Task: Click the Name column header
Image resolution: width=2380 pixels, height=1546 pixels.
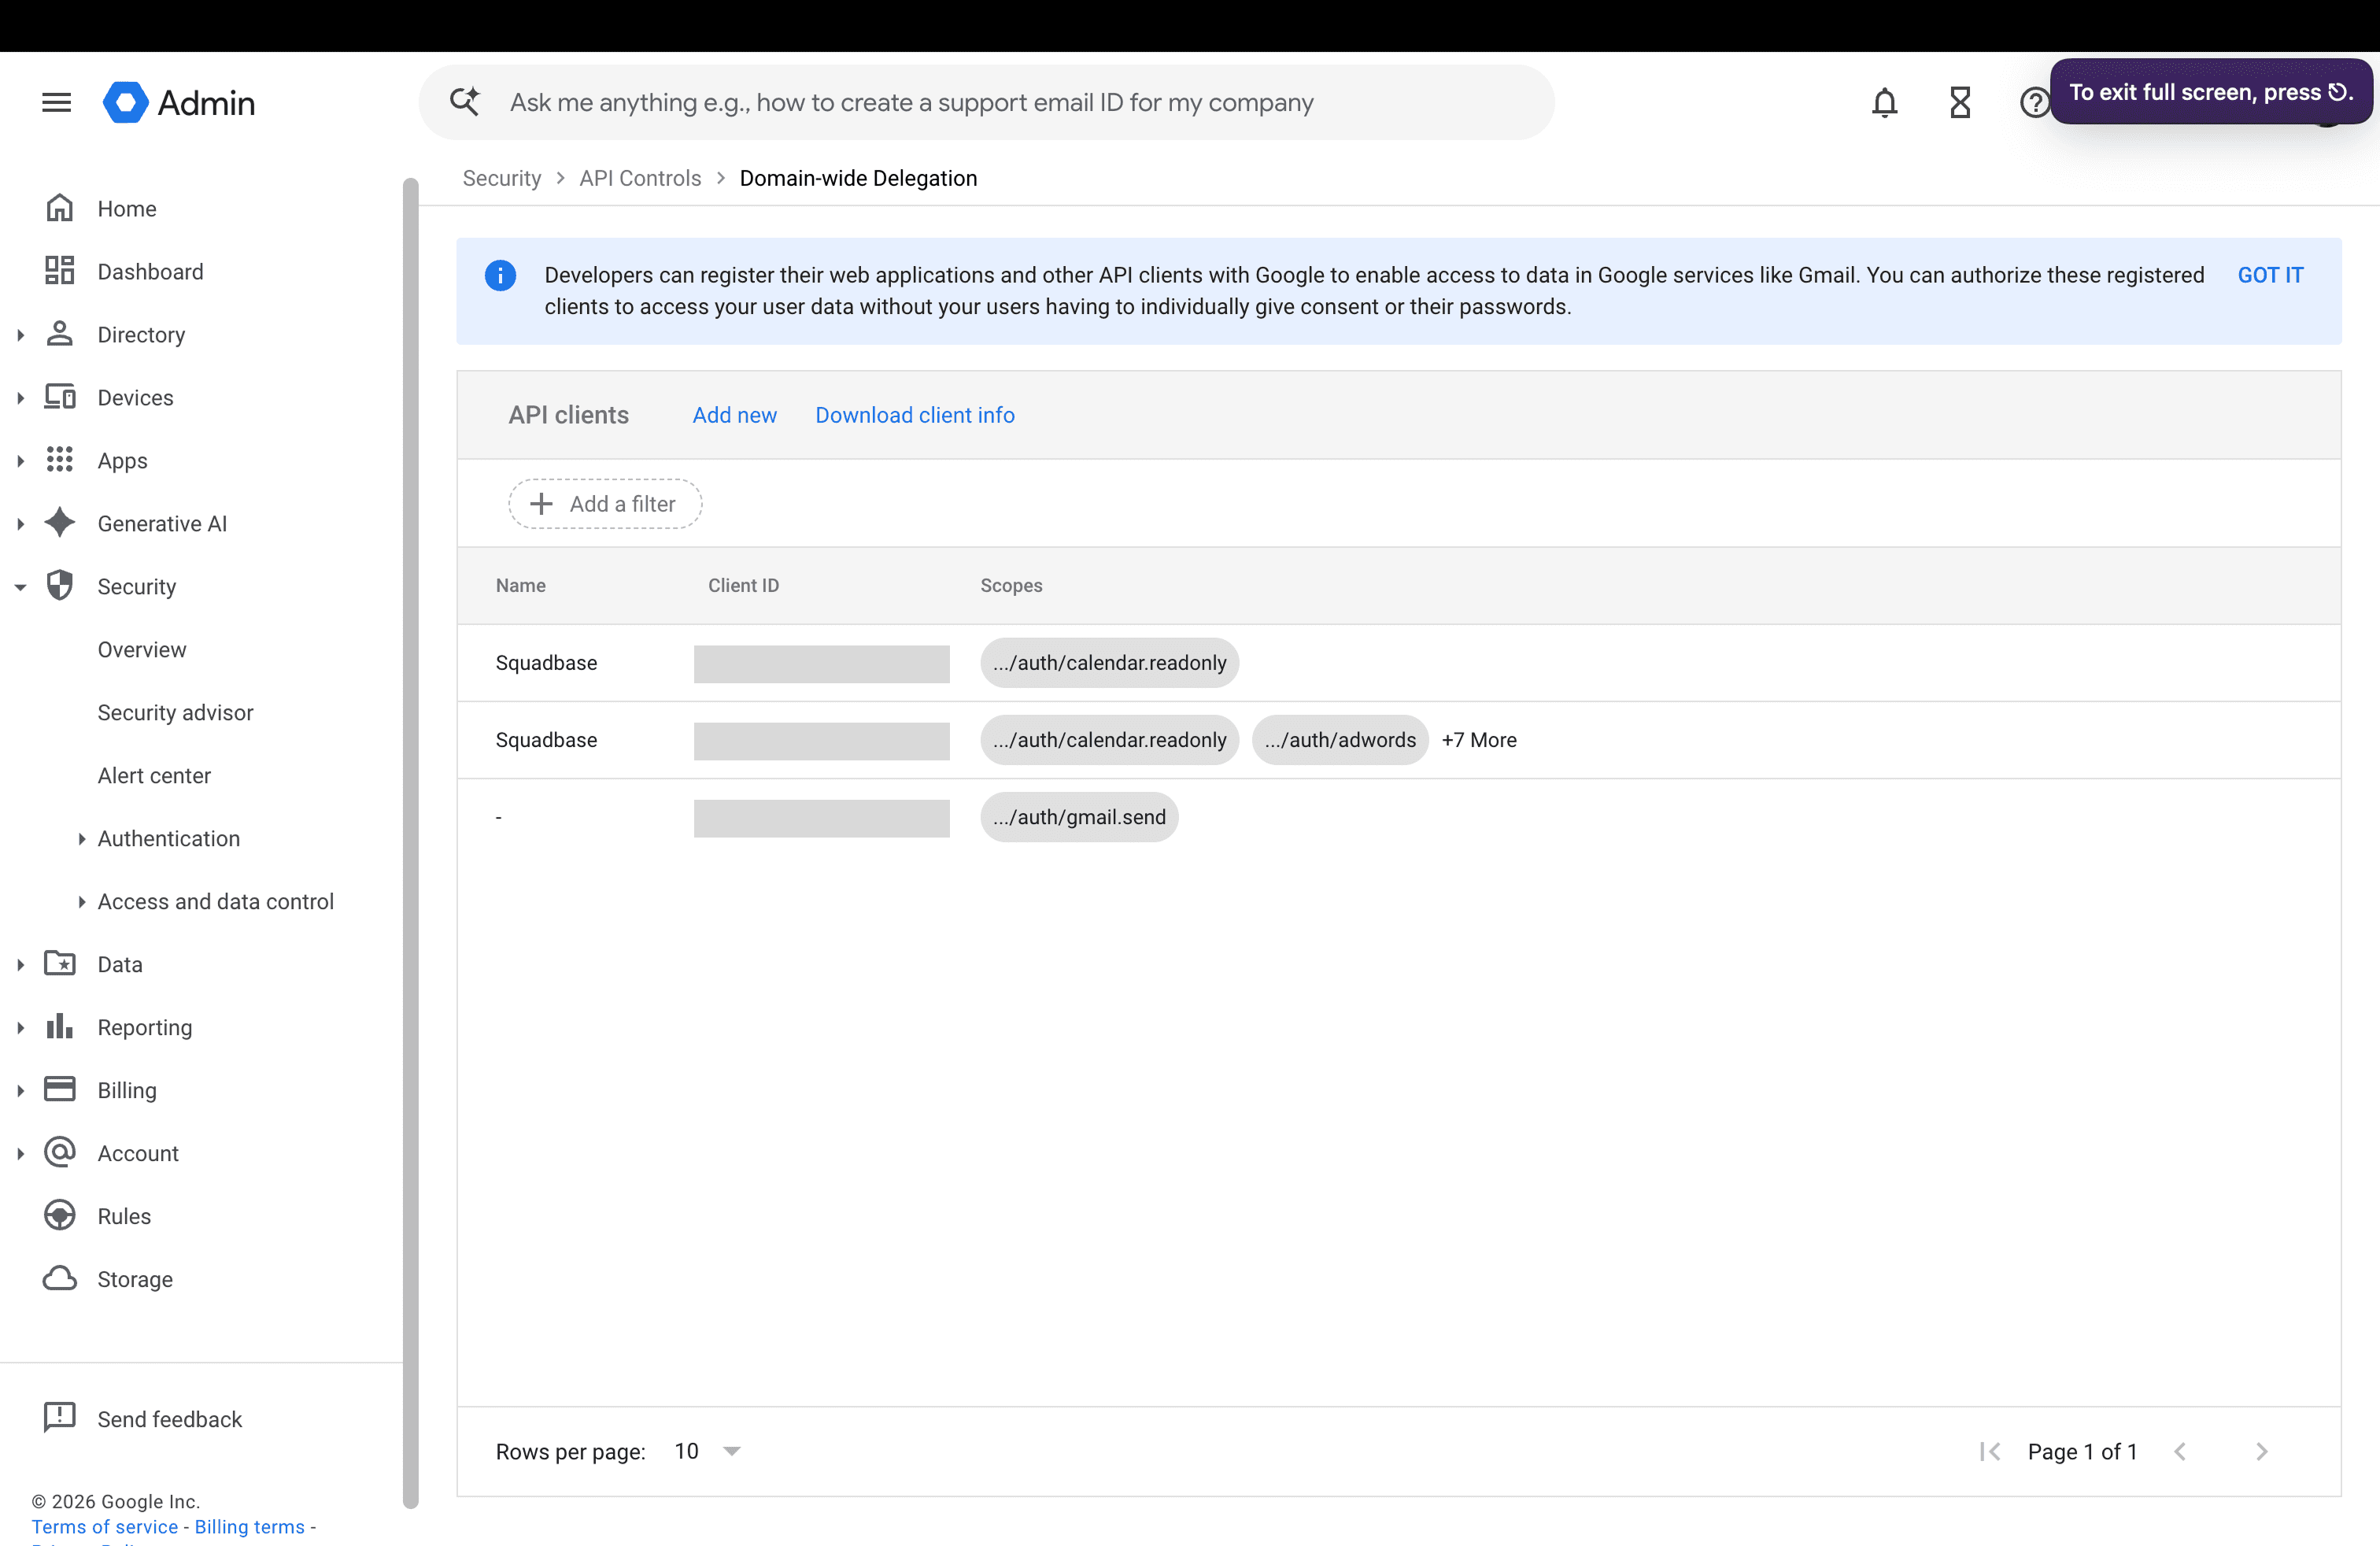Action: (x=521, y=585)
